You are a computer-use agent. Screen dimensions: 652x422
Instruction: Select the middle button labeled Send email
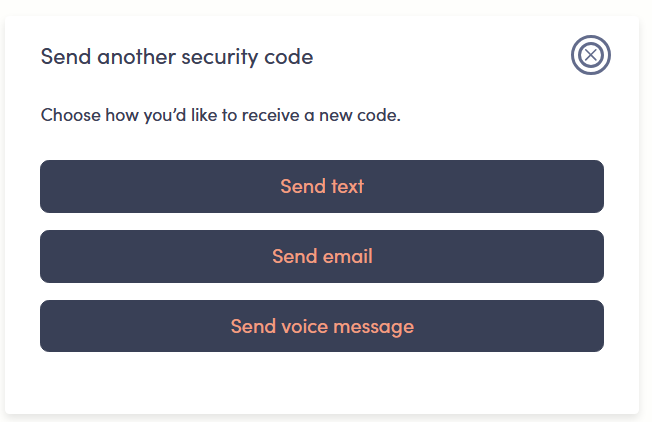coord(322,256)
